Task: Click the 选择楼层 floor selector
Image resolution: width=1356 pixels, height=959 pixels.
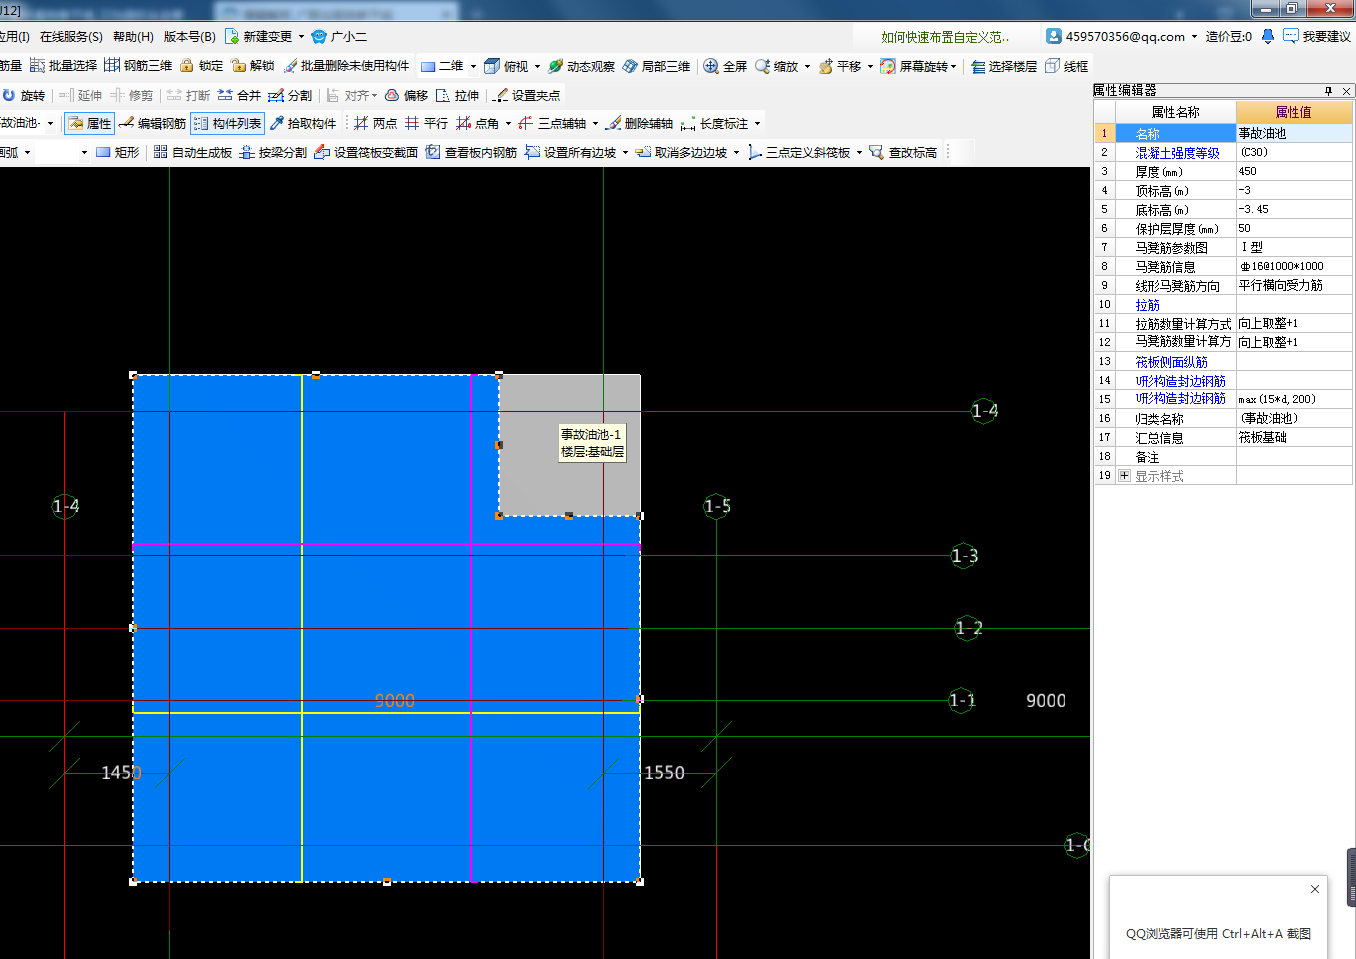Action: point(1004,67)
